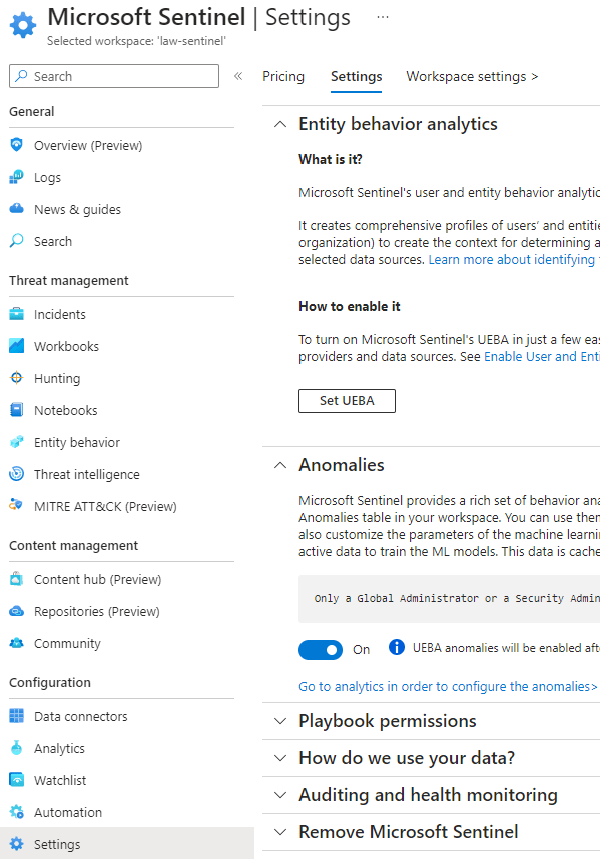600x866 pixels.
Task: Click the Data connectors grid icon
Action: 16,716
